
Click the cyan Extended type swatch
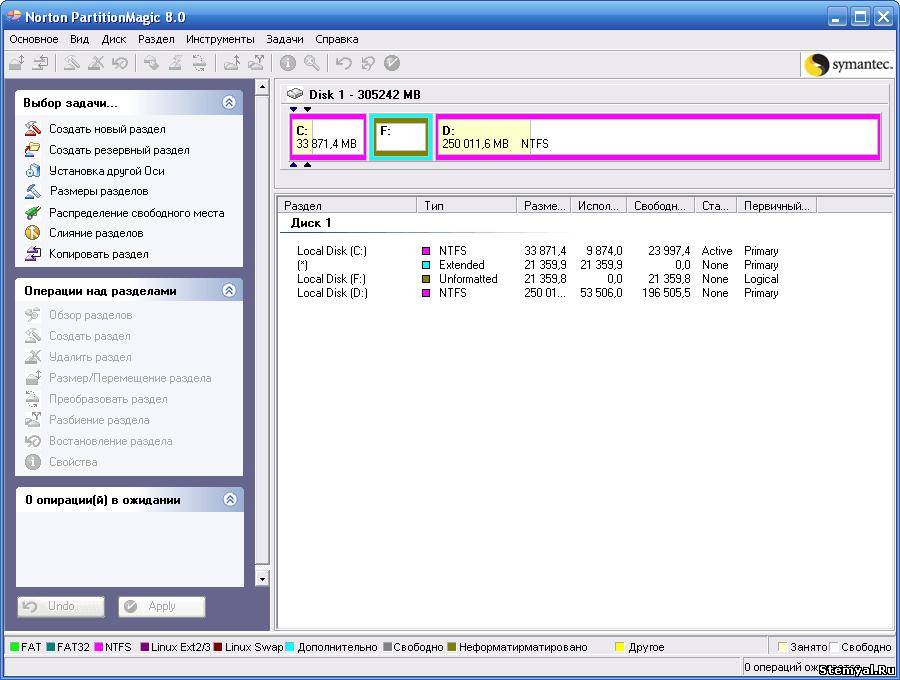[426, 265]
